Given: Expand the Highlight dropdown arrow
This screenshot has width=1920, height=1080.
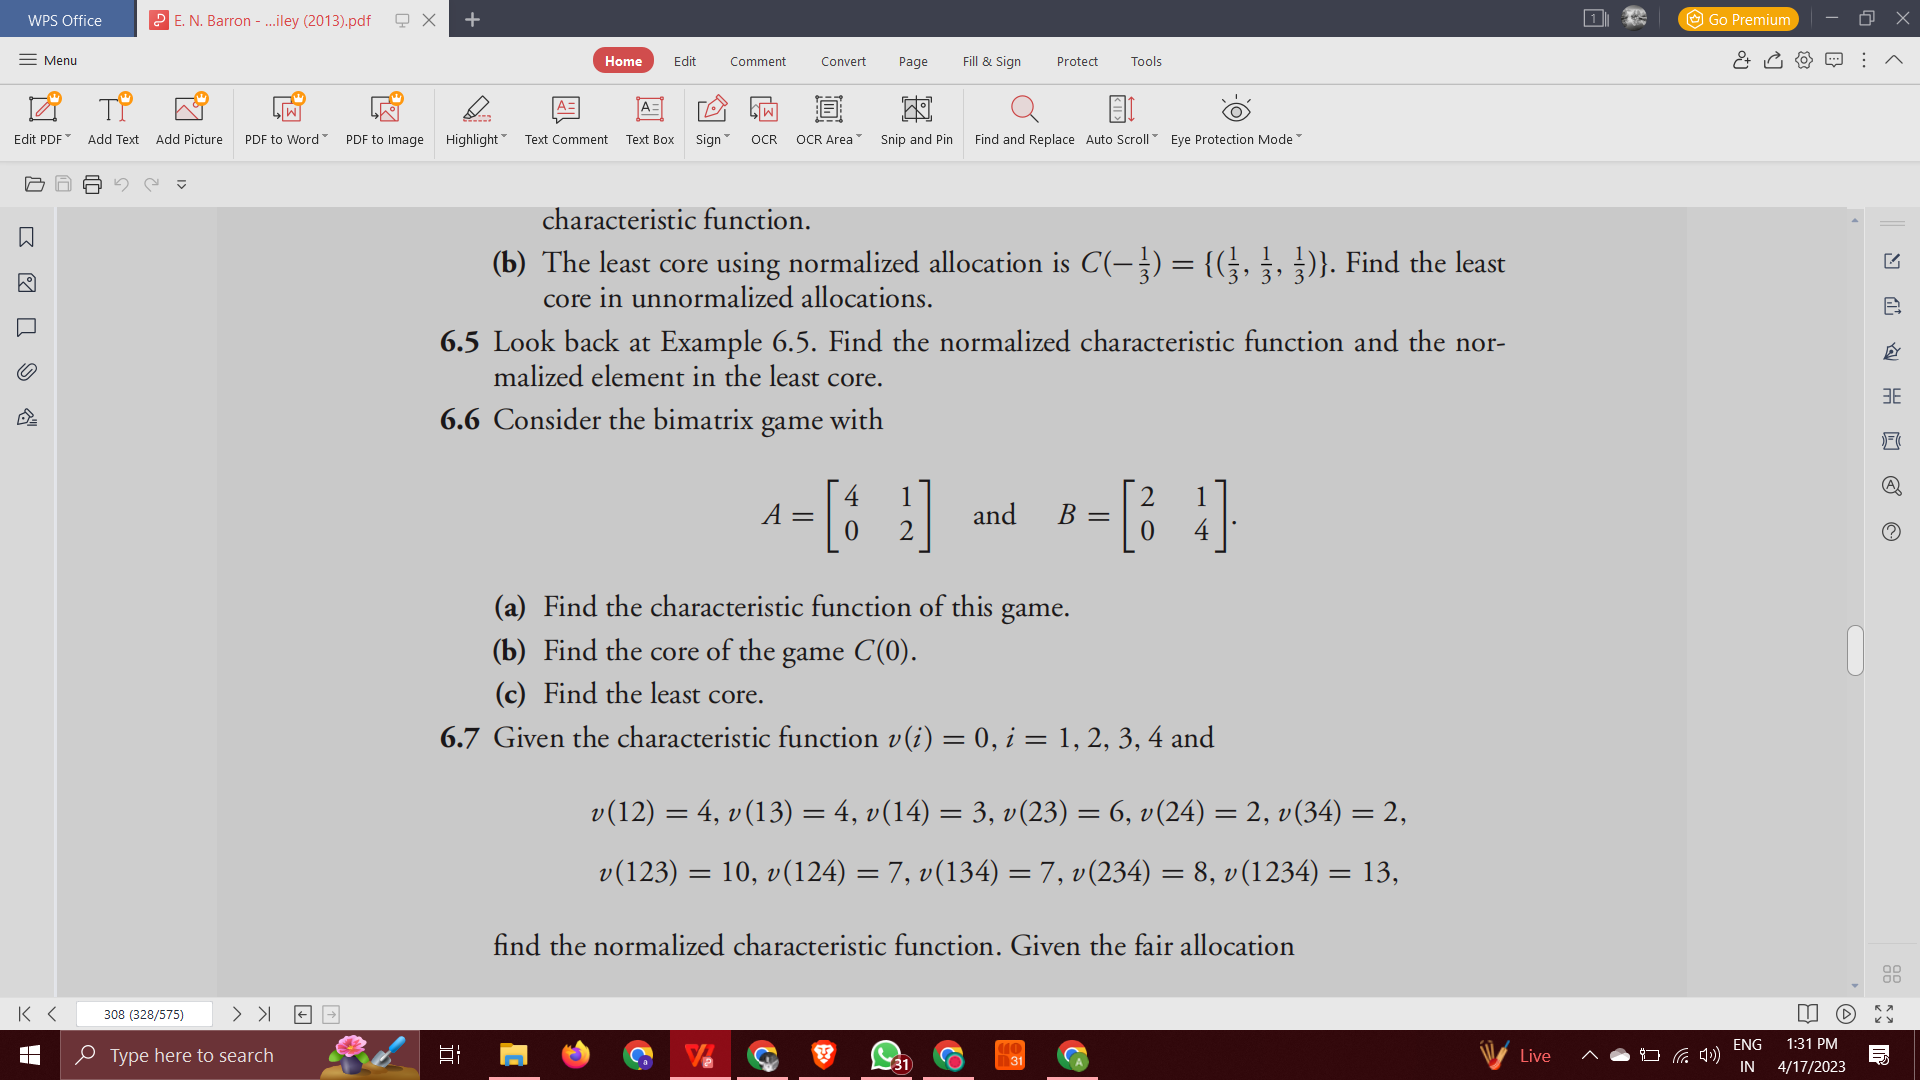Looking at the screenshot, I should [x=504, y=137].
